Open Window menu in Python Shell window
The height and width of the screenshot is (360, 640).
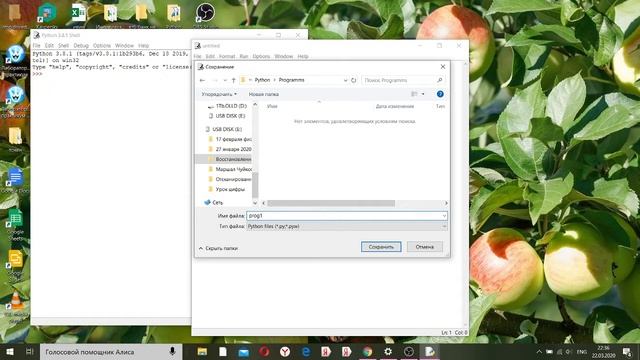[124, 45]
